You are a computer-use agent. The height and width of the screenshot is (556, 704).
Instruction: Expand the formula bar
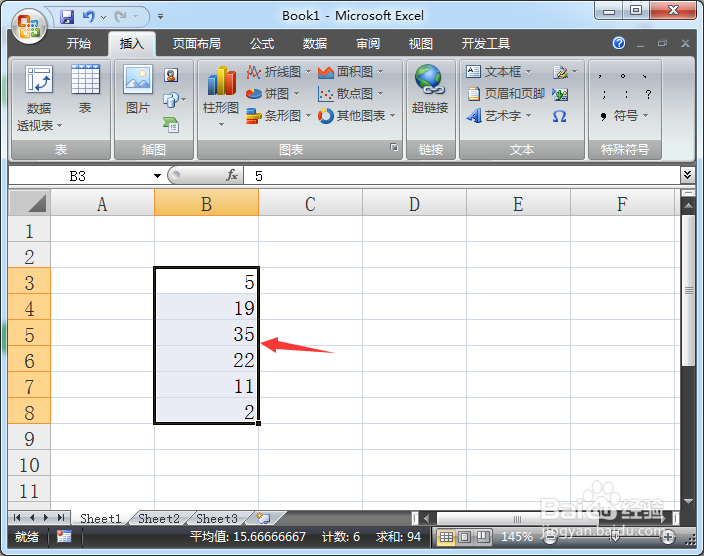pos(687,174)
